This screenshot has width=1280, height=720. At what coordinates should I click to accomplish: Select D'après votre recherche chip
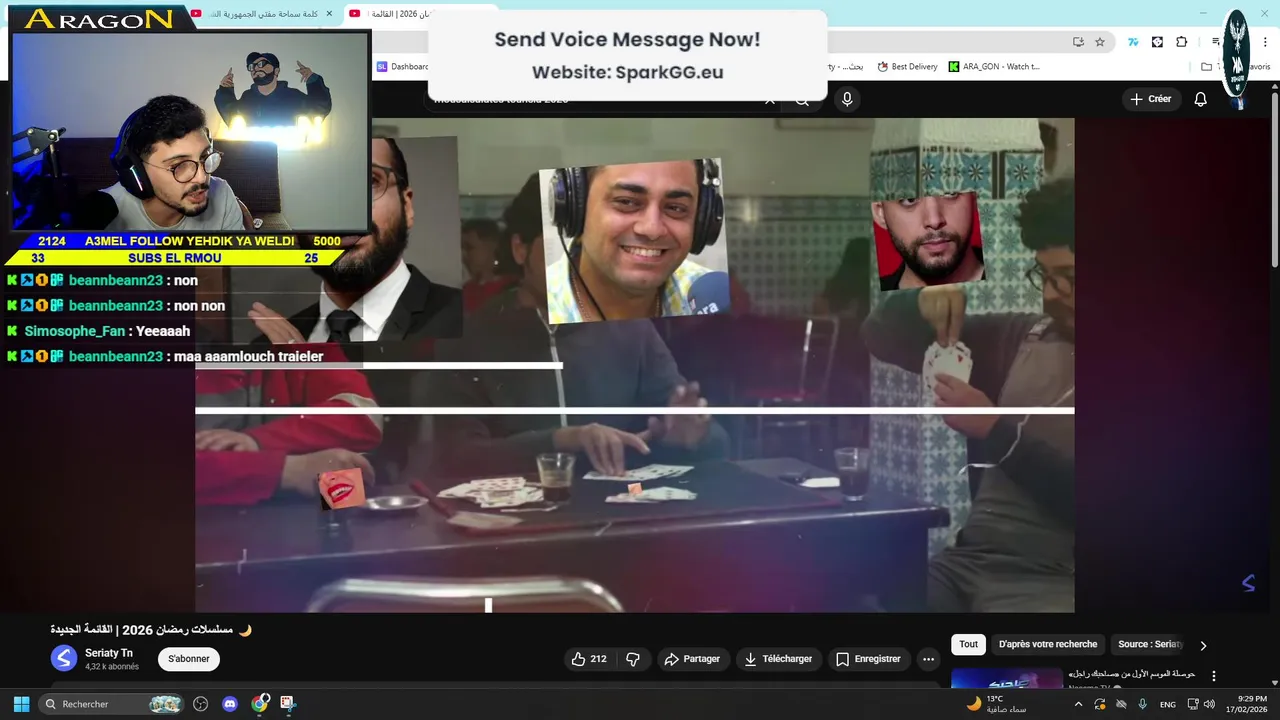[x=1048, y=645]
